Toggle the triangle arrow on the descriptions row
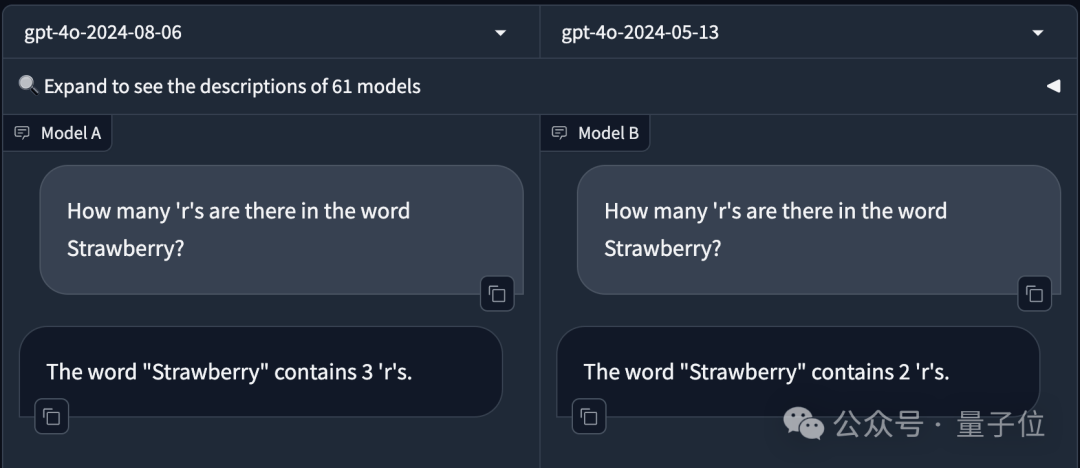 pyautogui.click(x=1053, y=86)
